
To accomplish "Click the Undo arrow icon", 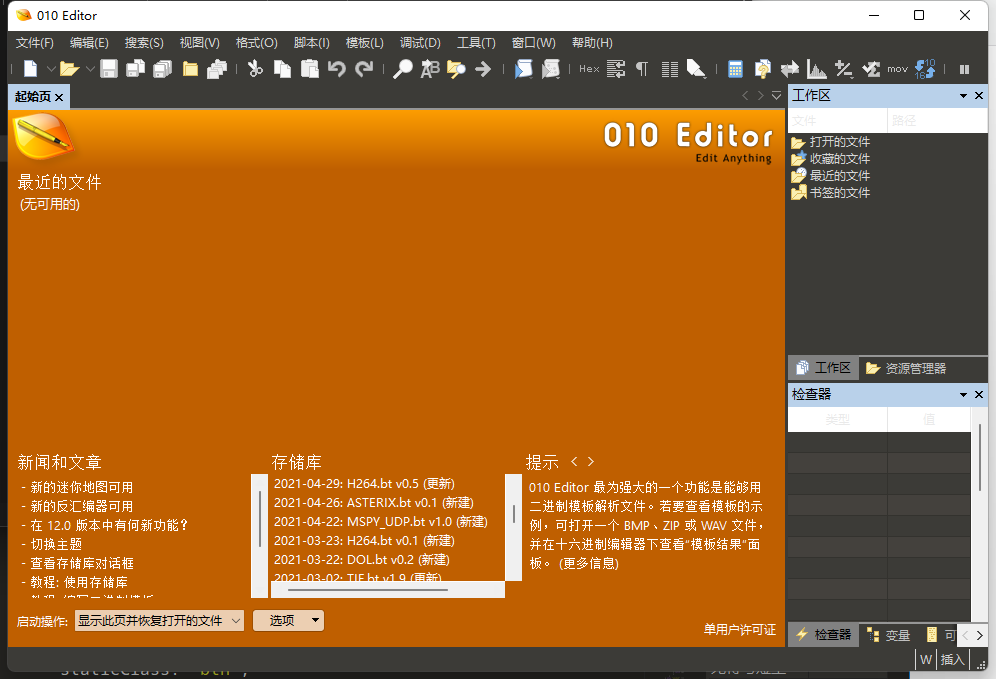I will tap(337, 69).
